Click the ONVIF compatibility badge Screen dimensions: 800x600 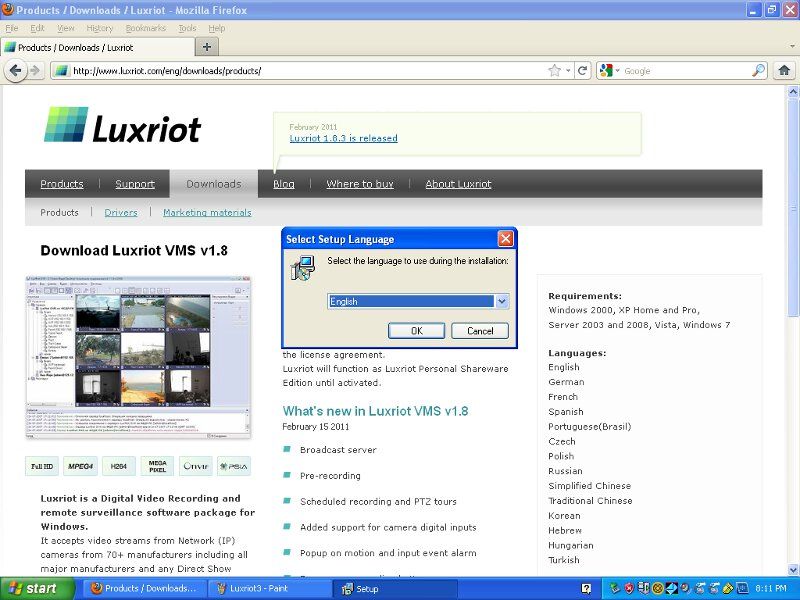196,466
